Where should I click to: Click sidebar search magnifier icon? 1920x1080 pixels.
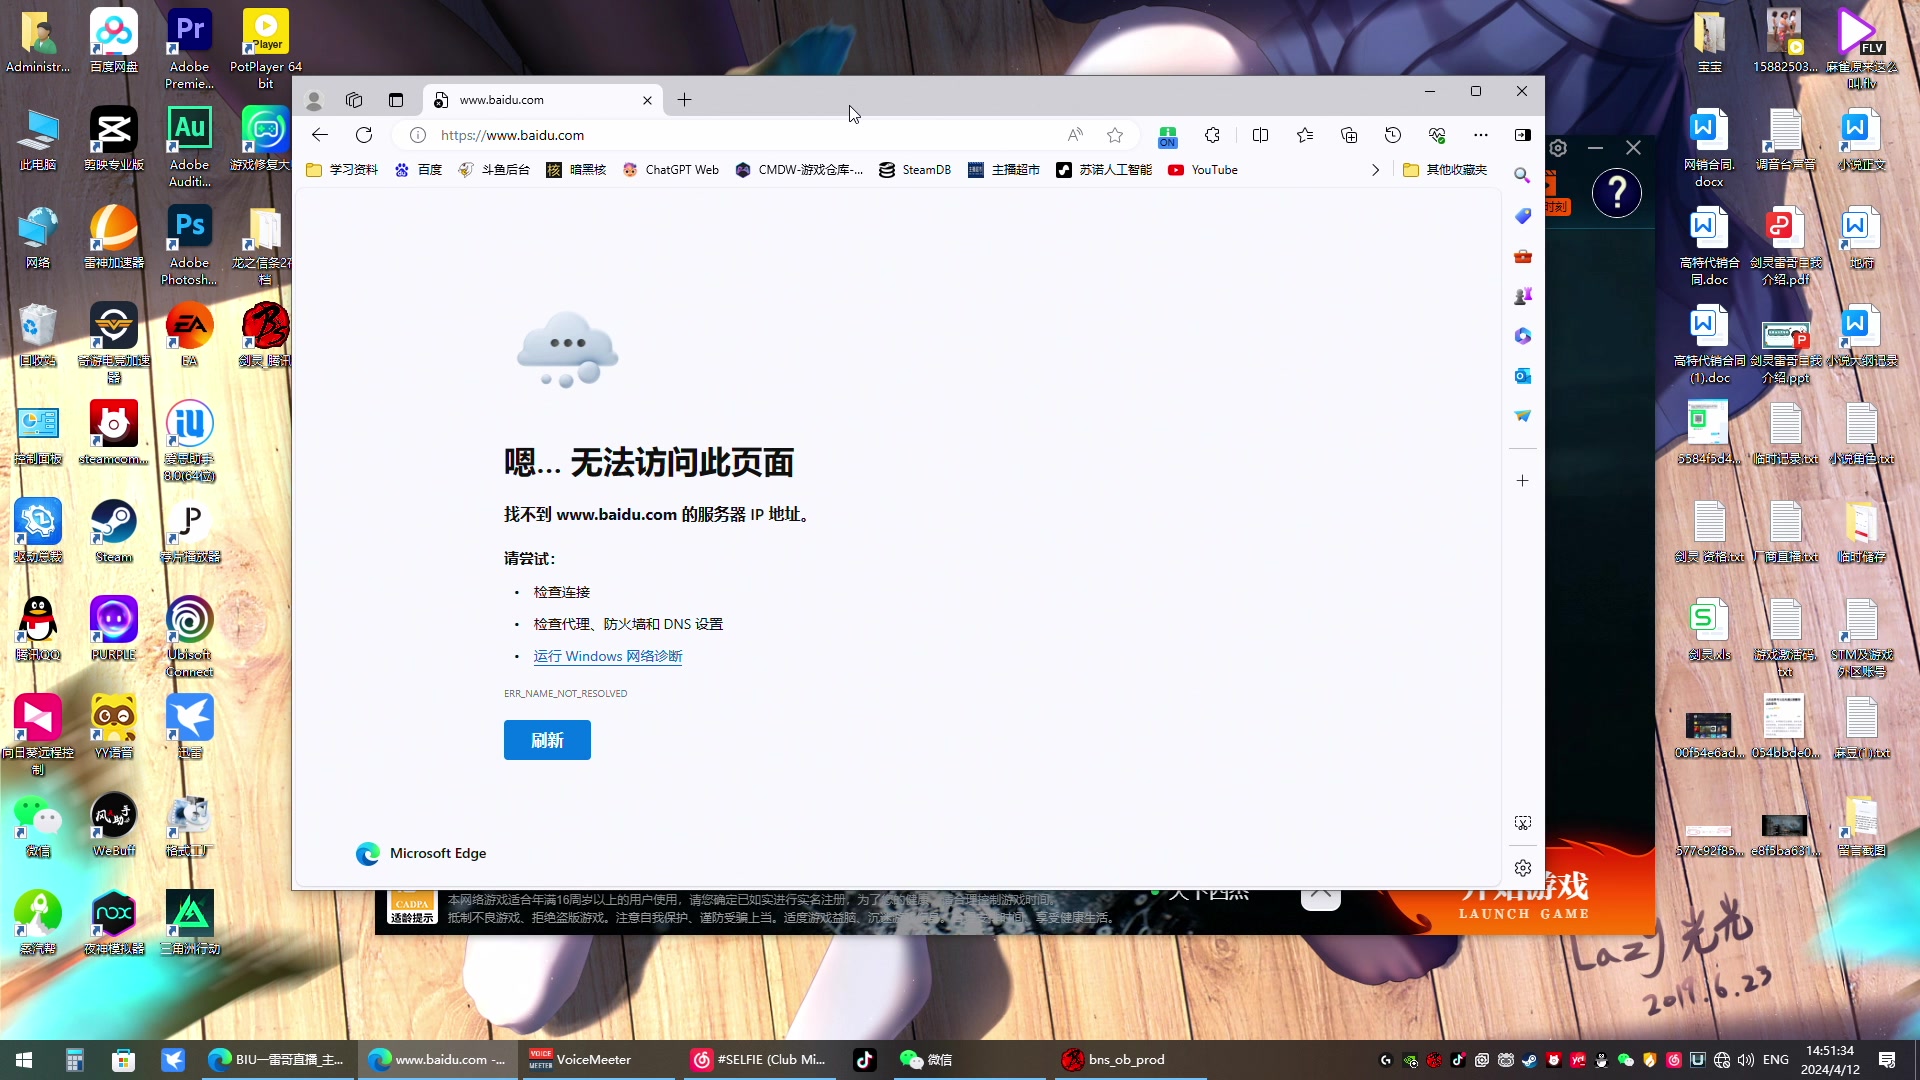point(1522,175)
